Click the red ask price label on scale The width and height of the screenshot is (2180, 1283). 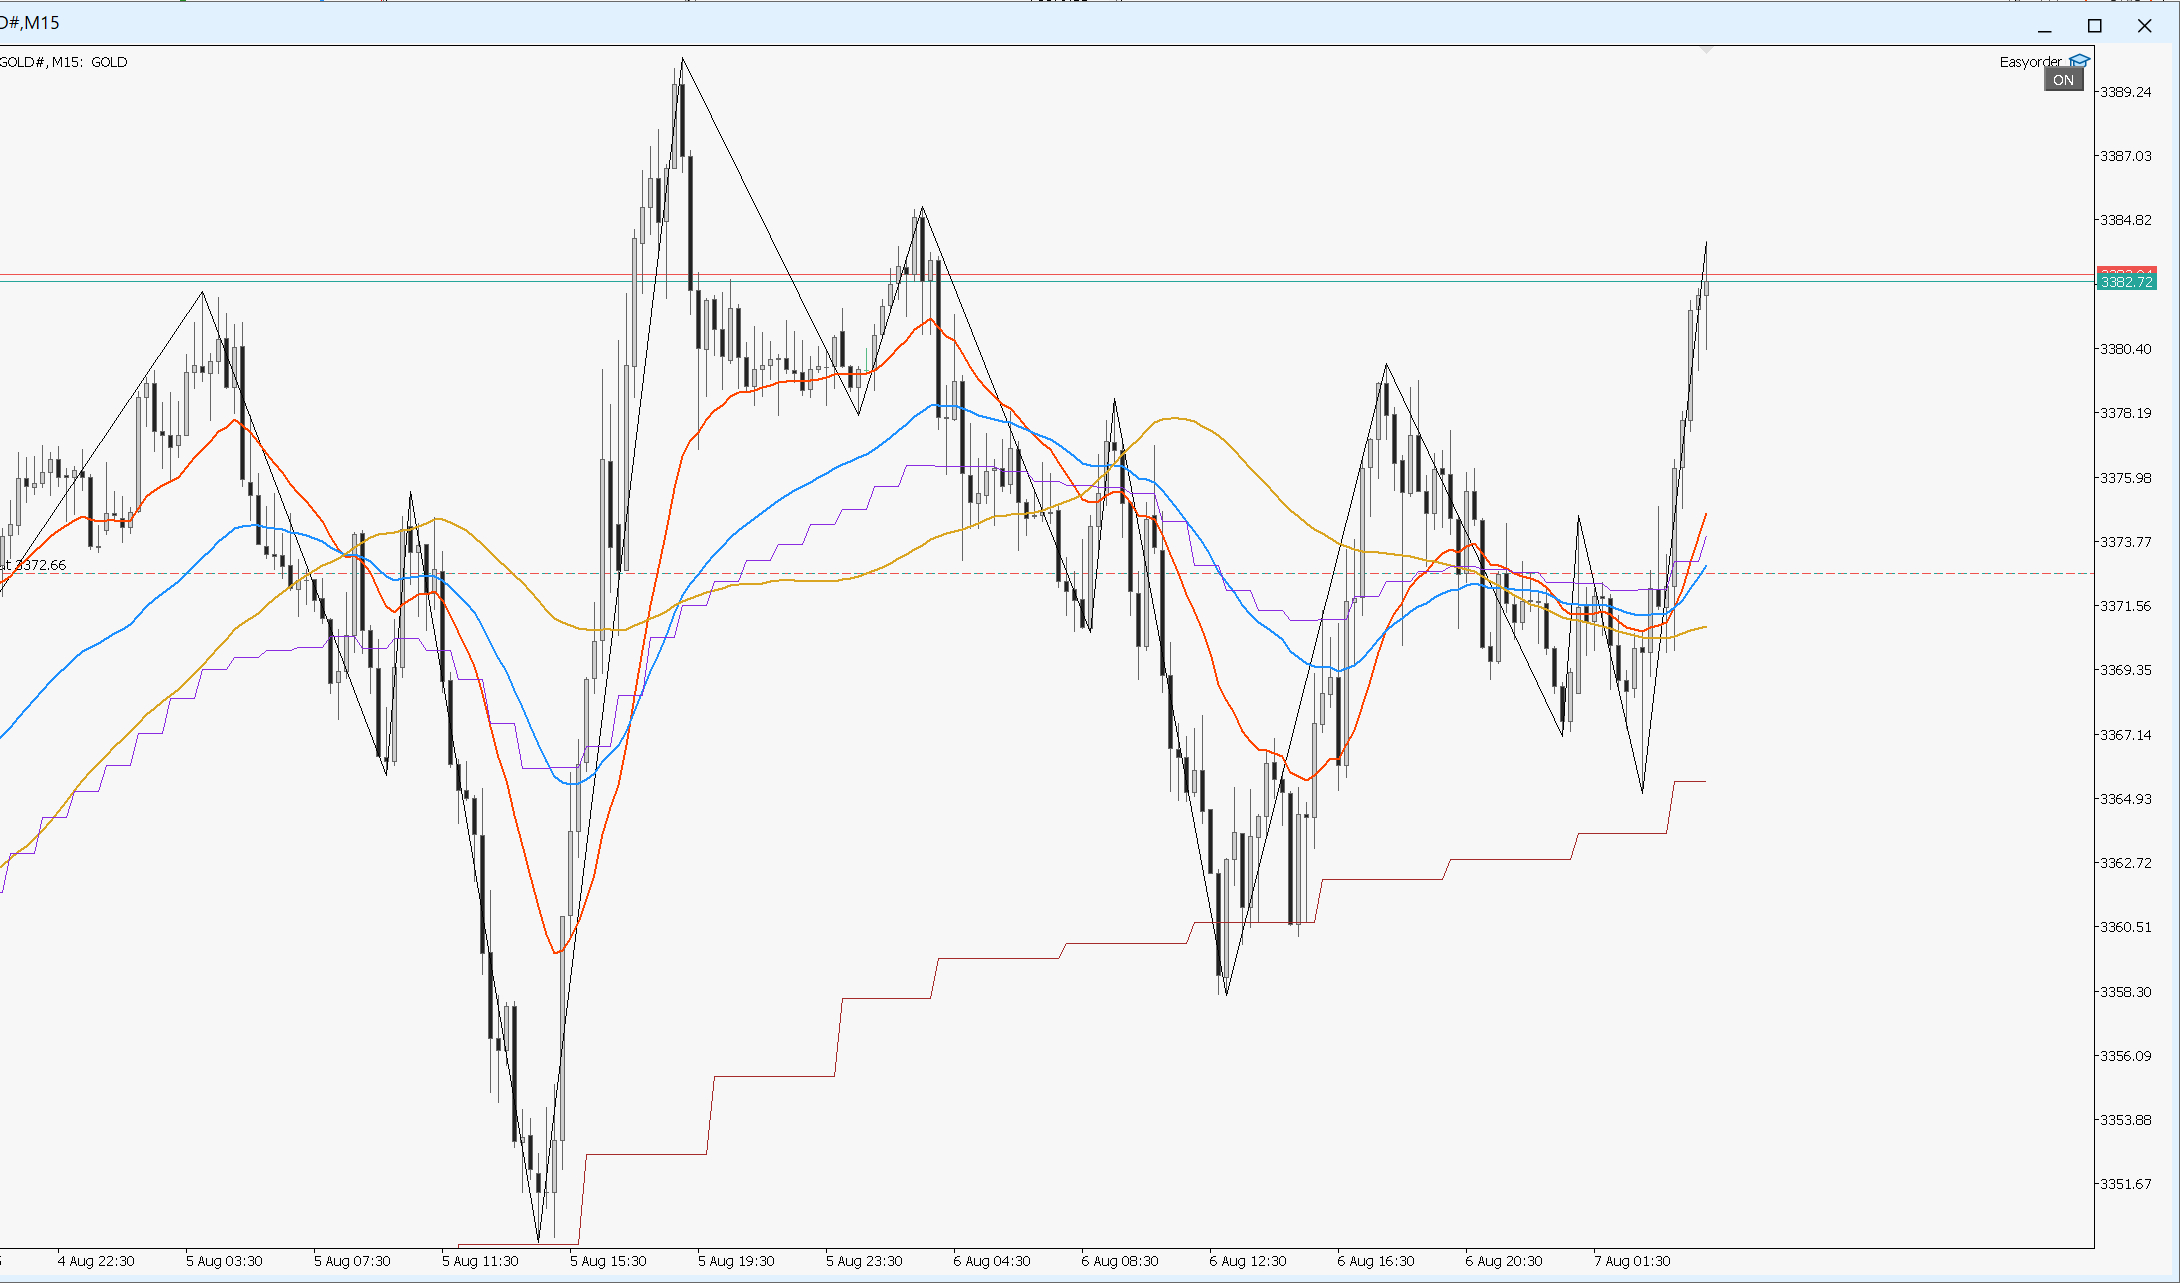coord(2126,271)
